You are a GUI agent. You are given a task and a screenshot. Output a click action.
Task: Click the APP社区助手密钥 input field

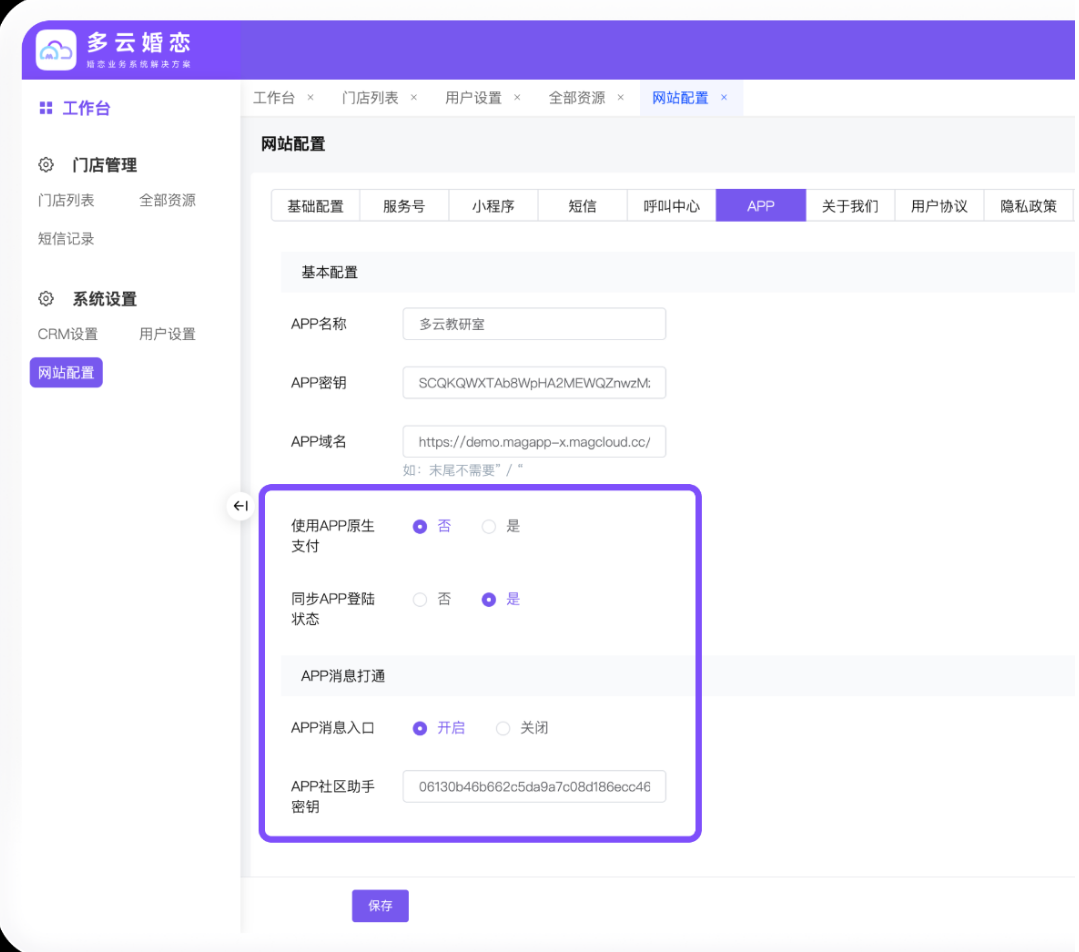point(534,787)
